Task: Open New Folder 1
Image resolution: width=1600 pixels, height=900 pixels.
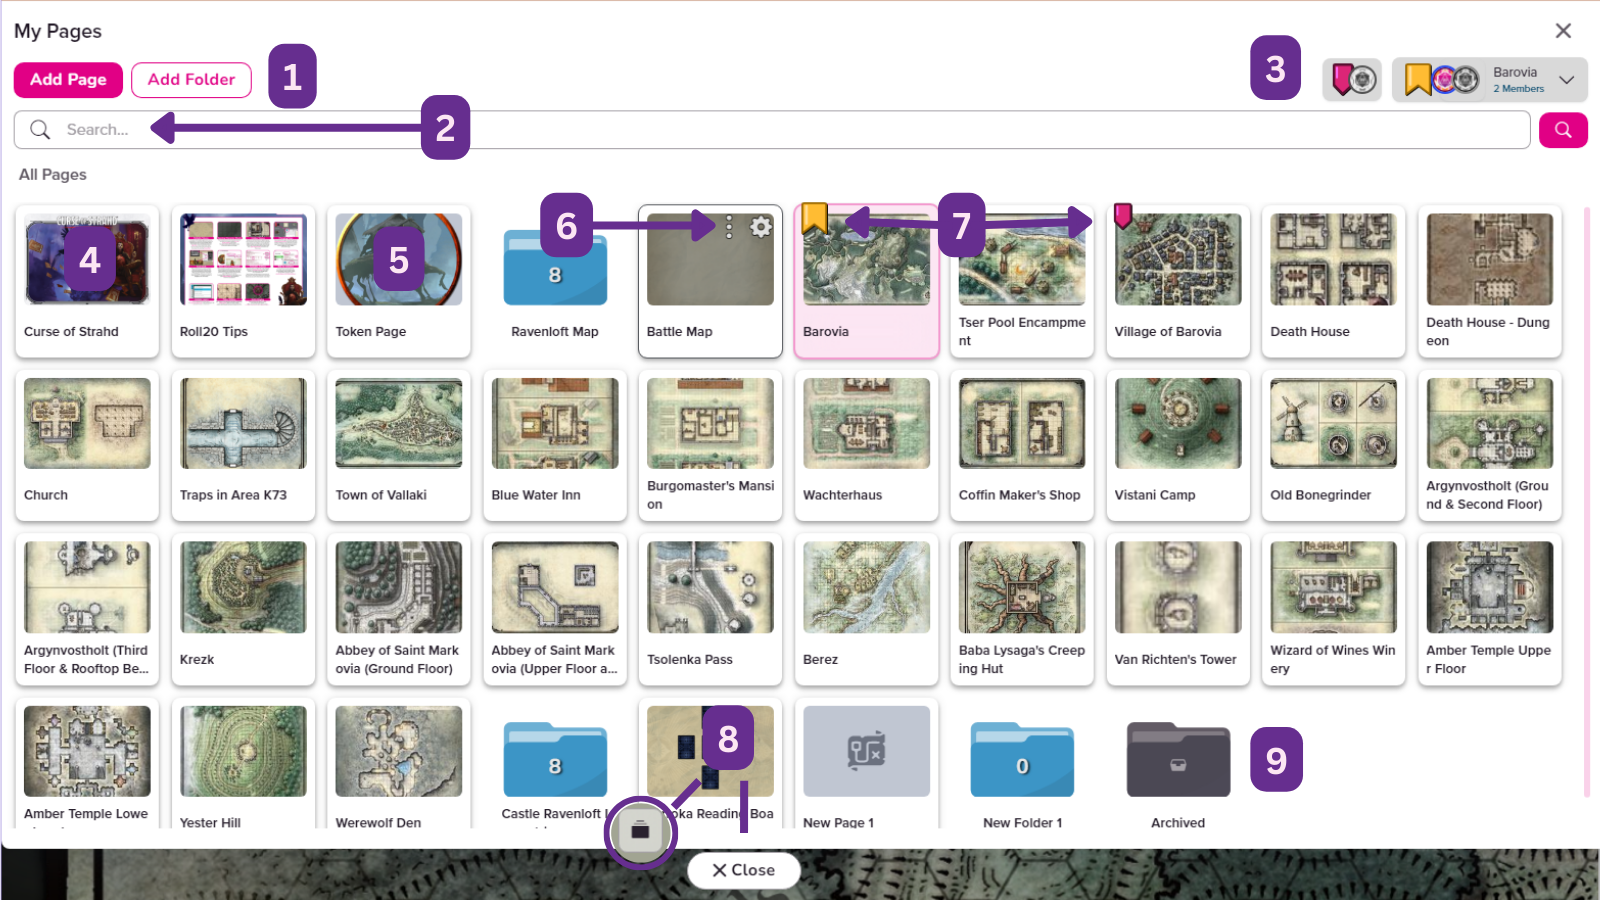Action: pyautogui.click(x=1021, y=760)
